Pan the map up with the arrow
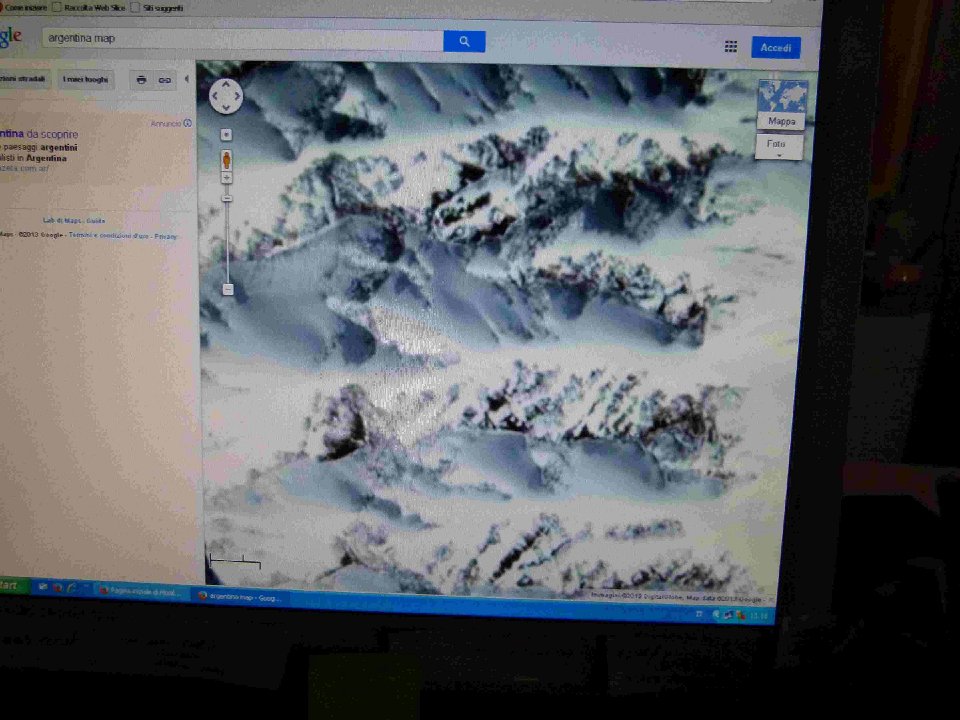The image size is (960, 720). click(x=226, y=84)
